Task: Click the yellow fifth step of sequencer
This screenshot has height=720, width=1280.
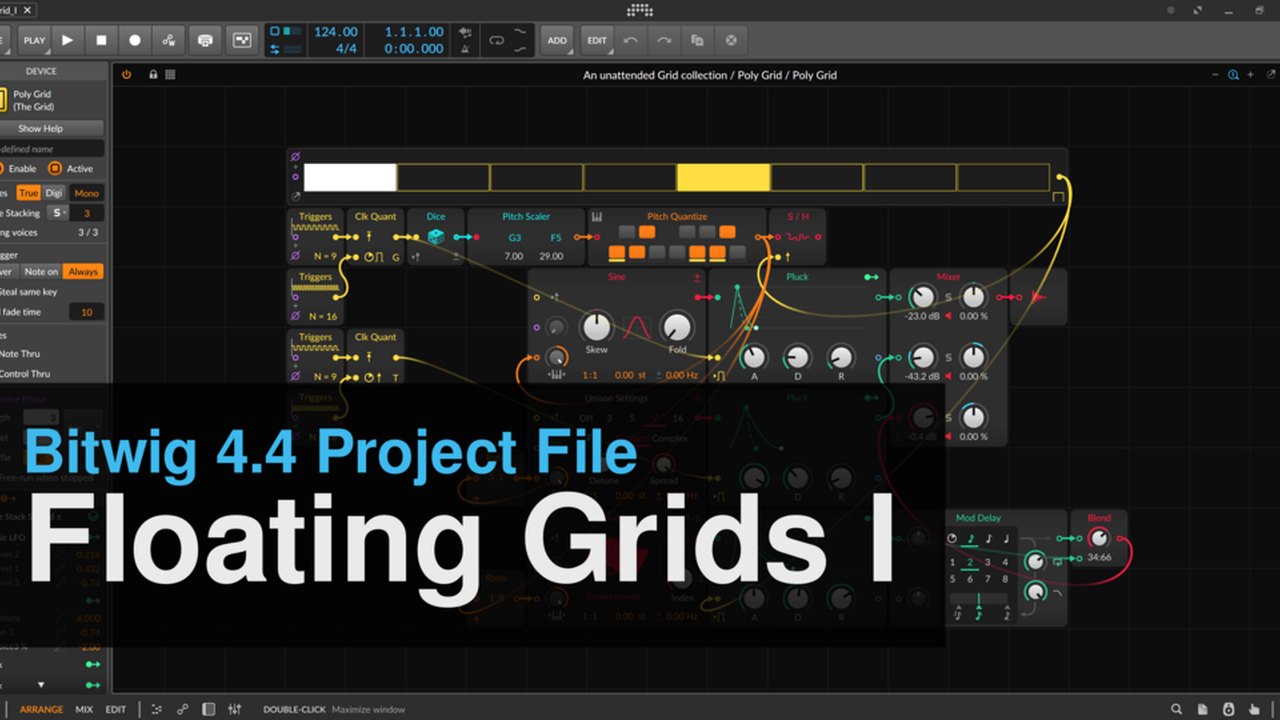Action: (x=723, y=177)
